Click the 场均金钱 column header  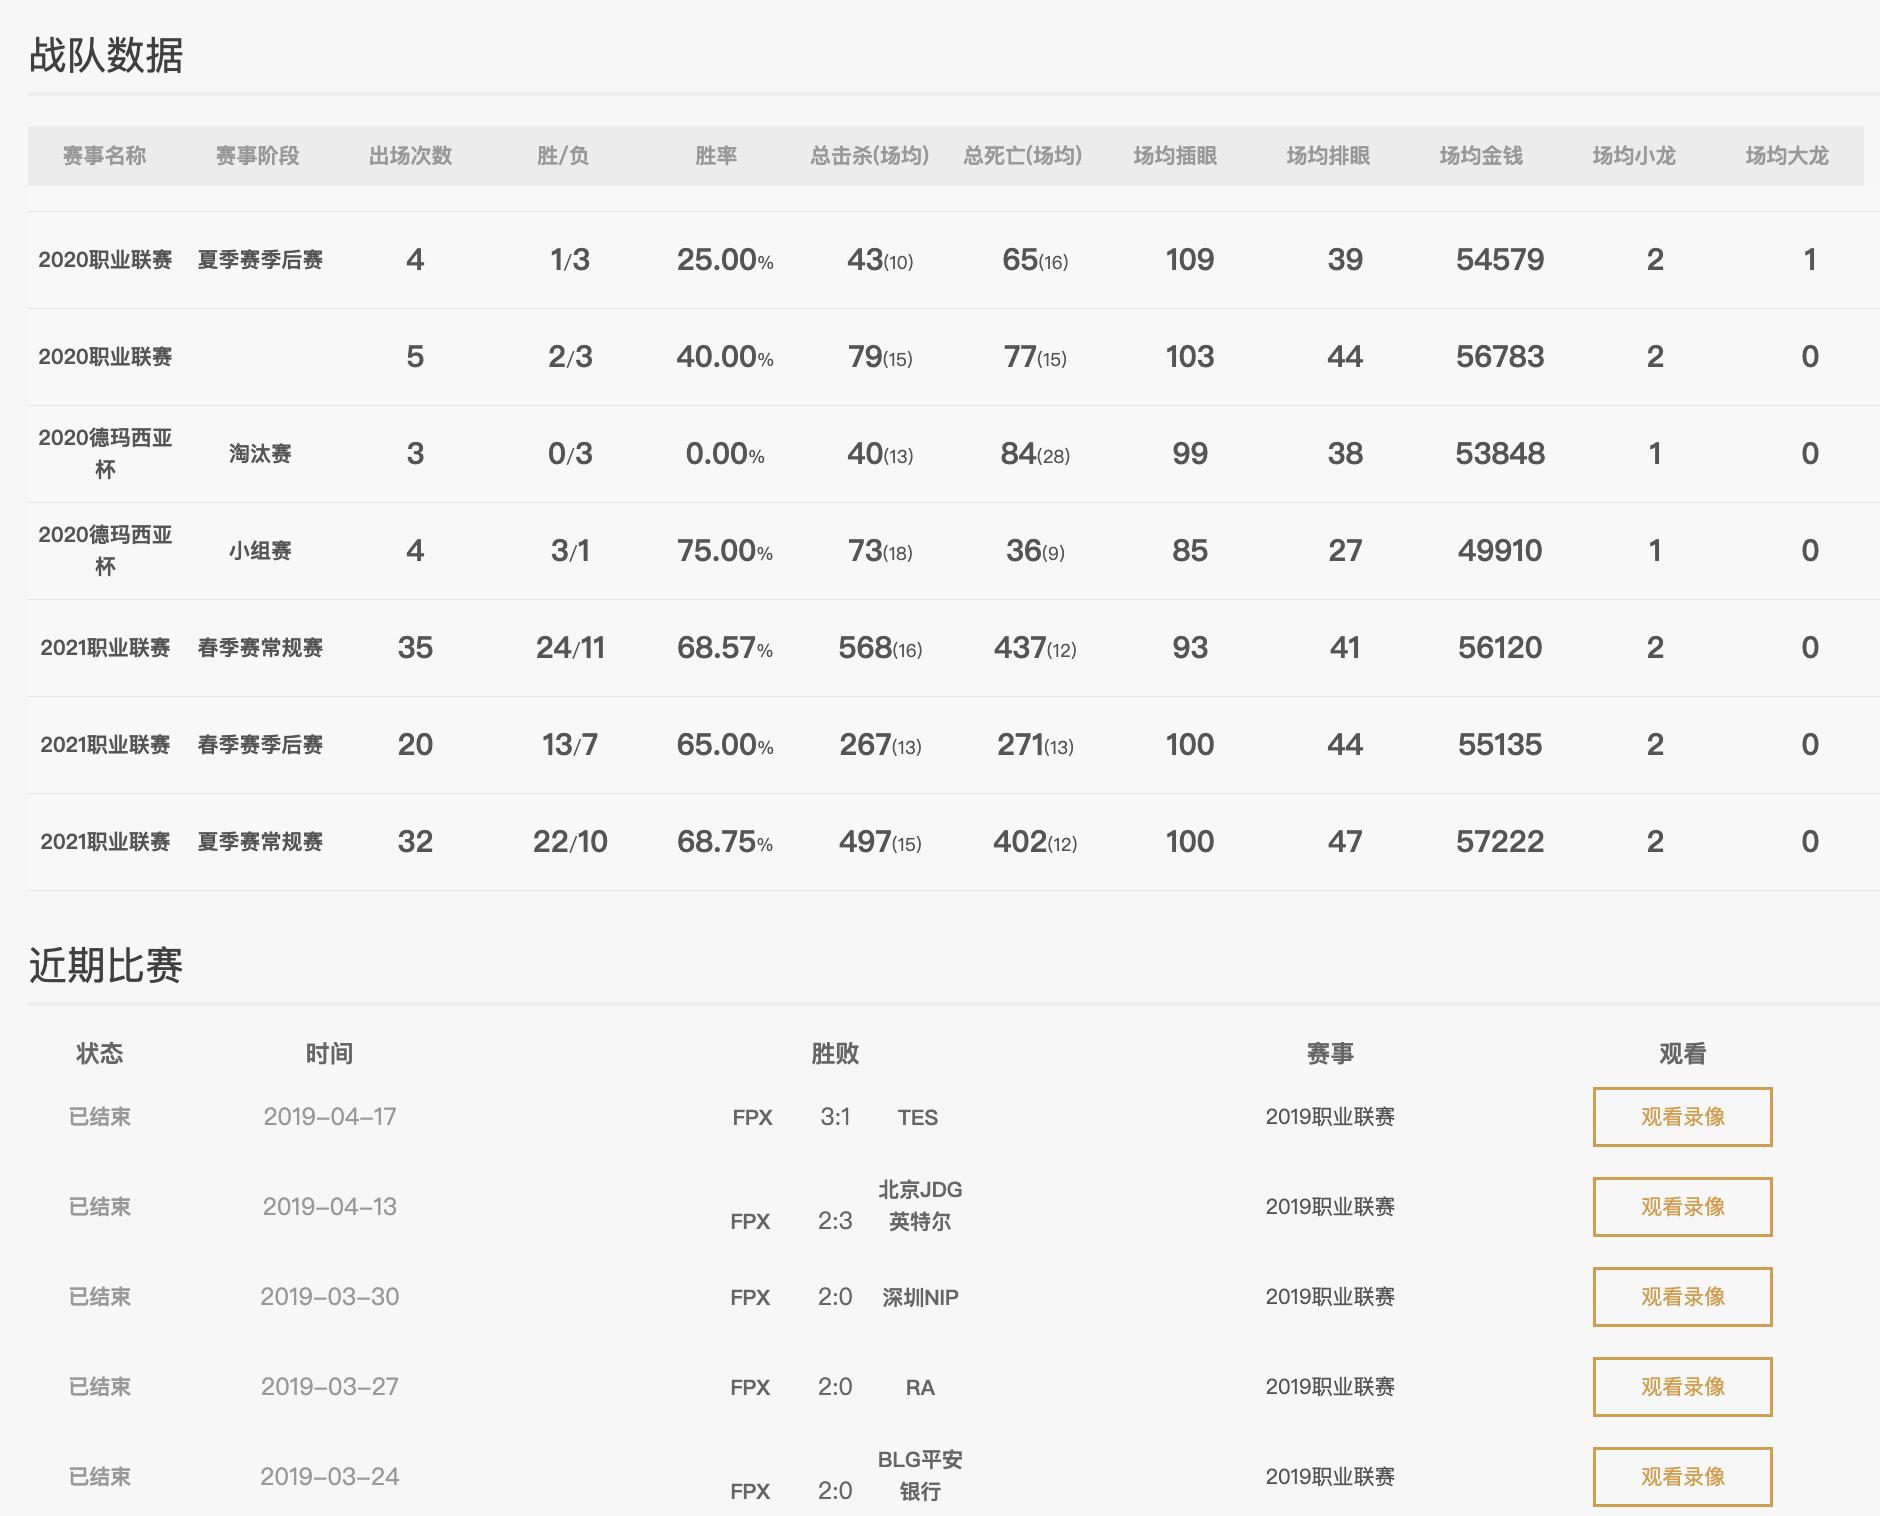click(1480, 156)
